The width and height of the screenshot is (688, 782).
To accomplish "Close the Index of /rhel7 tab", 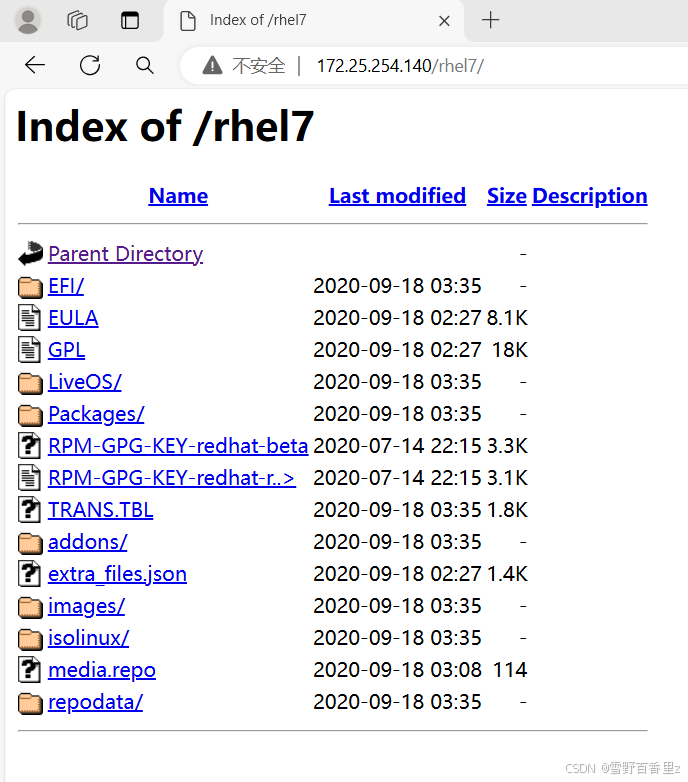I will click(444, 20).
